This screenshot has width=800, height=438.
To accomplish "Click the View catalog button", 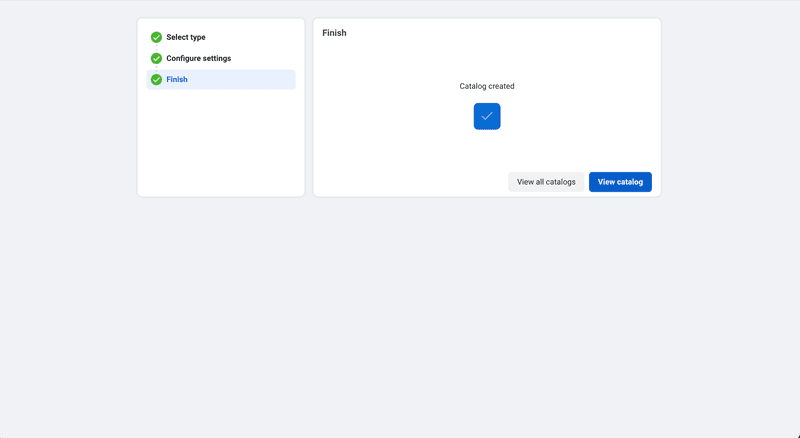I will click(x=620, y=182).
